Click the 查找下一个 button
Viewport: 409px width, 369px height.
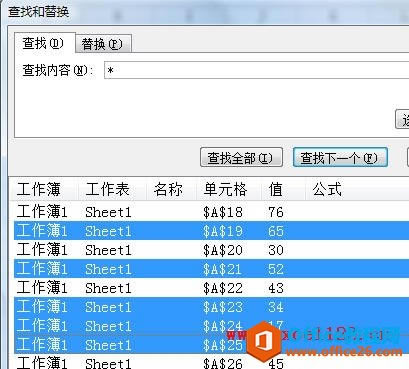click(340, 157)
